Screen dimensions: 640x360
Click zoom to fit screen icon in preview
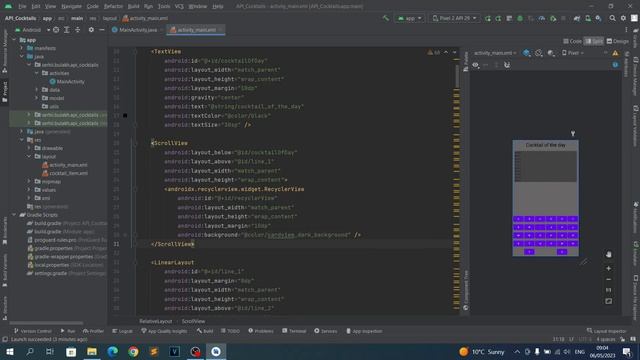pyautogui.click(x=609, y=301)
